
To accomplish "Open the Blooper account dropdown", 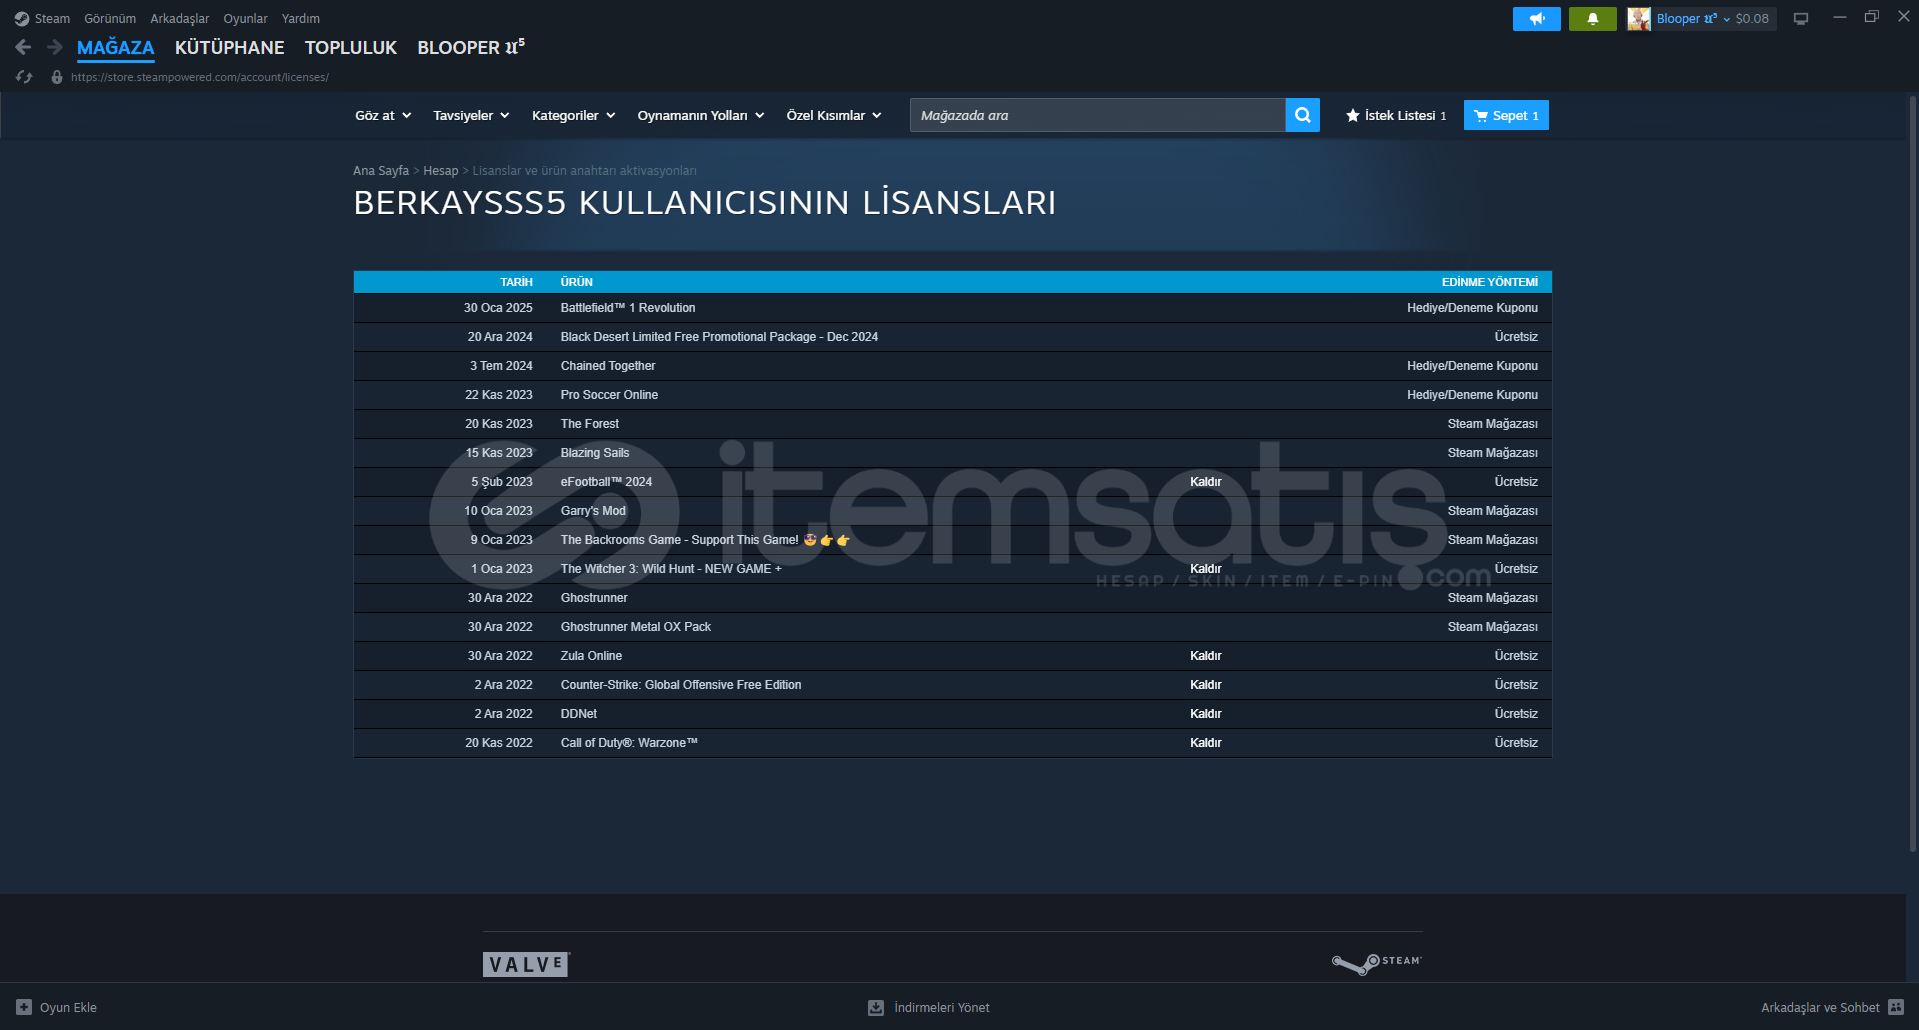I will (x=1693, y=19).
